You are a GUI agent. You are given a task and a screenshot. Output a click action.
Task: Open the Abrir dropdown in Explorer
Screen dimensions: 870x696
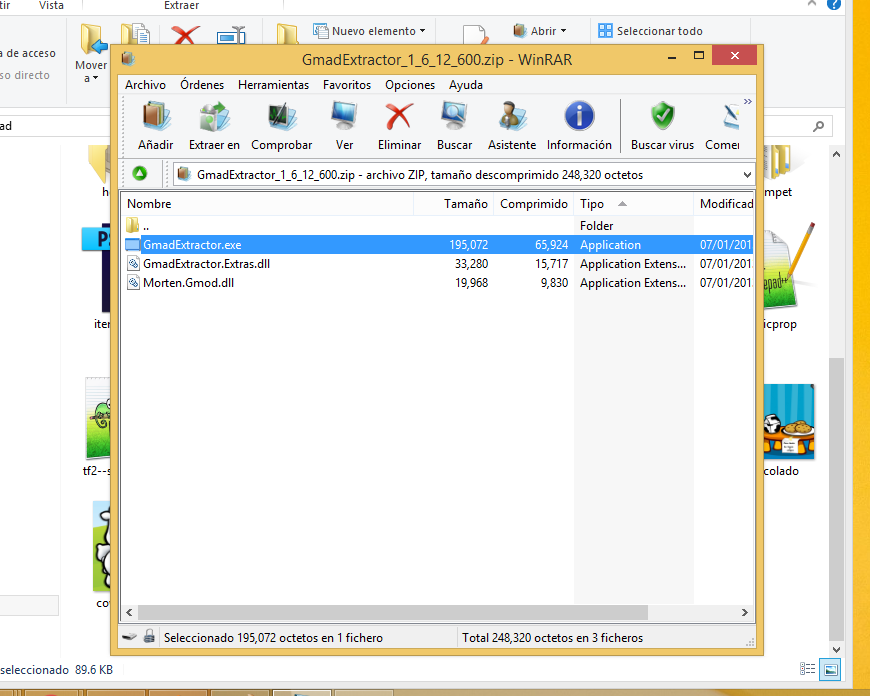540,31
